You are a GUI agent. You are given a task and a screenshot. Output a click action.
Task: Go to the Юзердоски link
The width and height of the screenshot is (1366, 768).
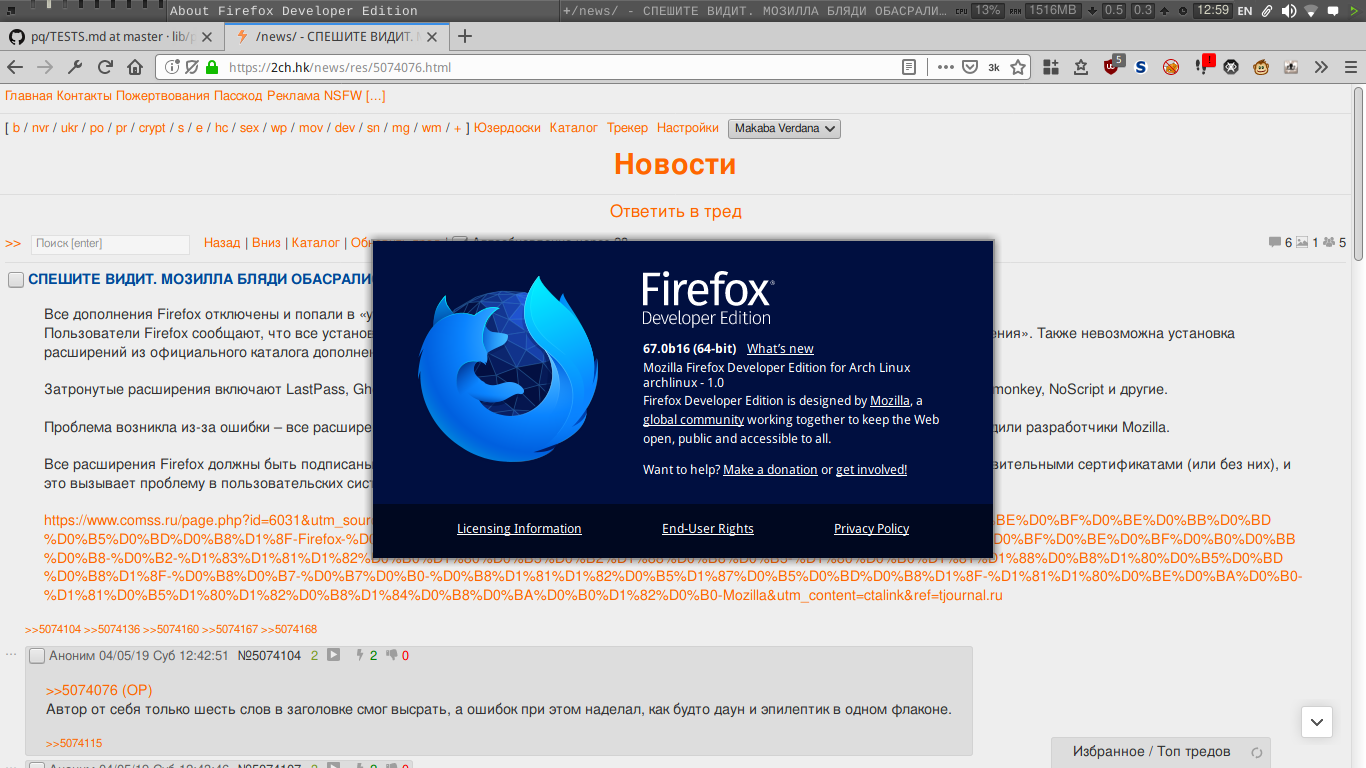(507, 128)
